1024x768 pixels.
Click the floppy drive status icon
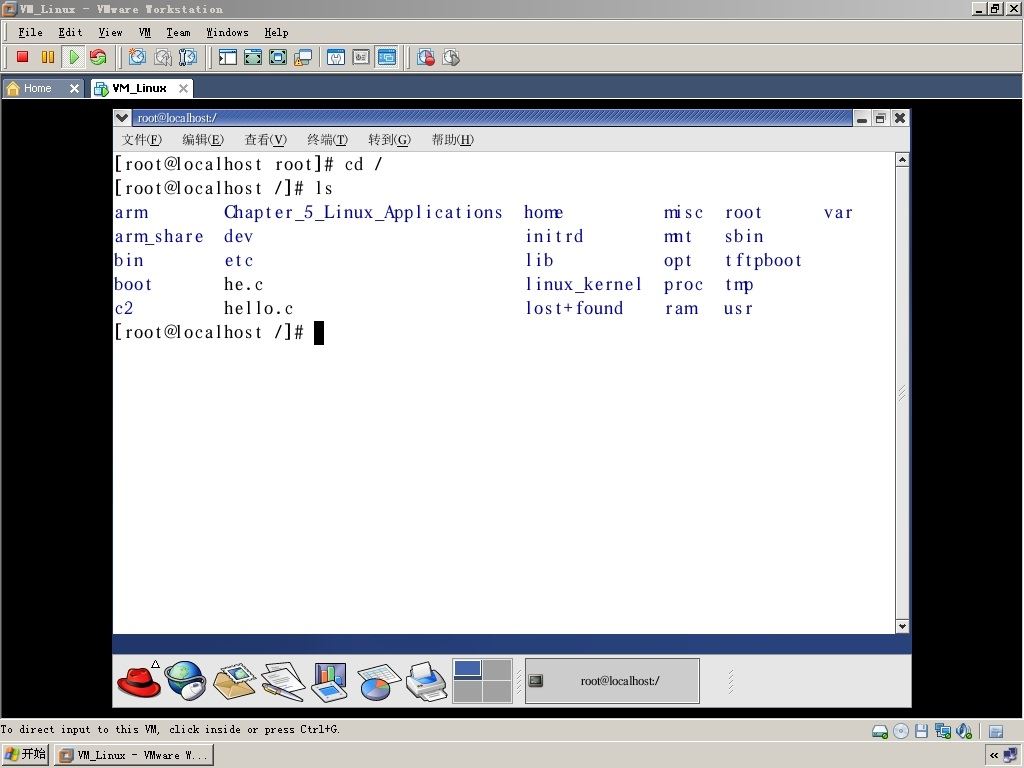tap(921, 731)
